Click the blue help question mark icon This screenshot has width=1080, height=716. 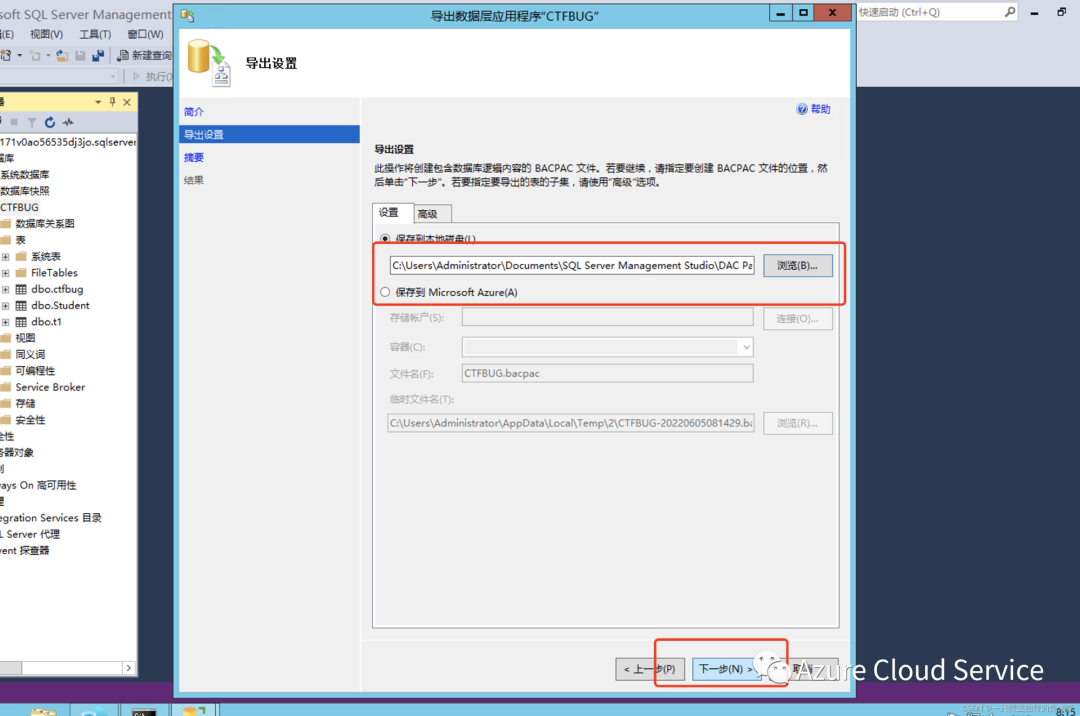tap(802, 109)
